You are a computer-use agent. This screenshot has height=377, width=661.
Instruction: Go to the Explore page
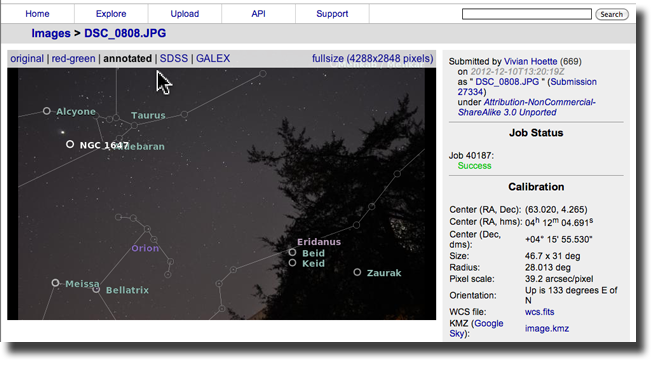pos(111,14)
